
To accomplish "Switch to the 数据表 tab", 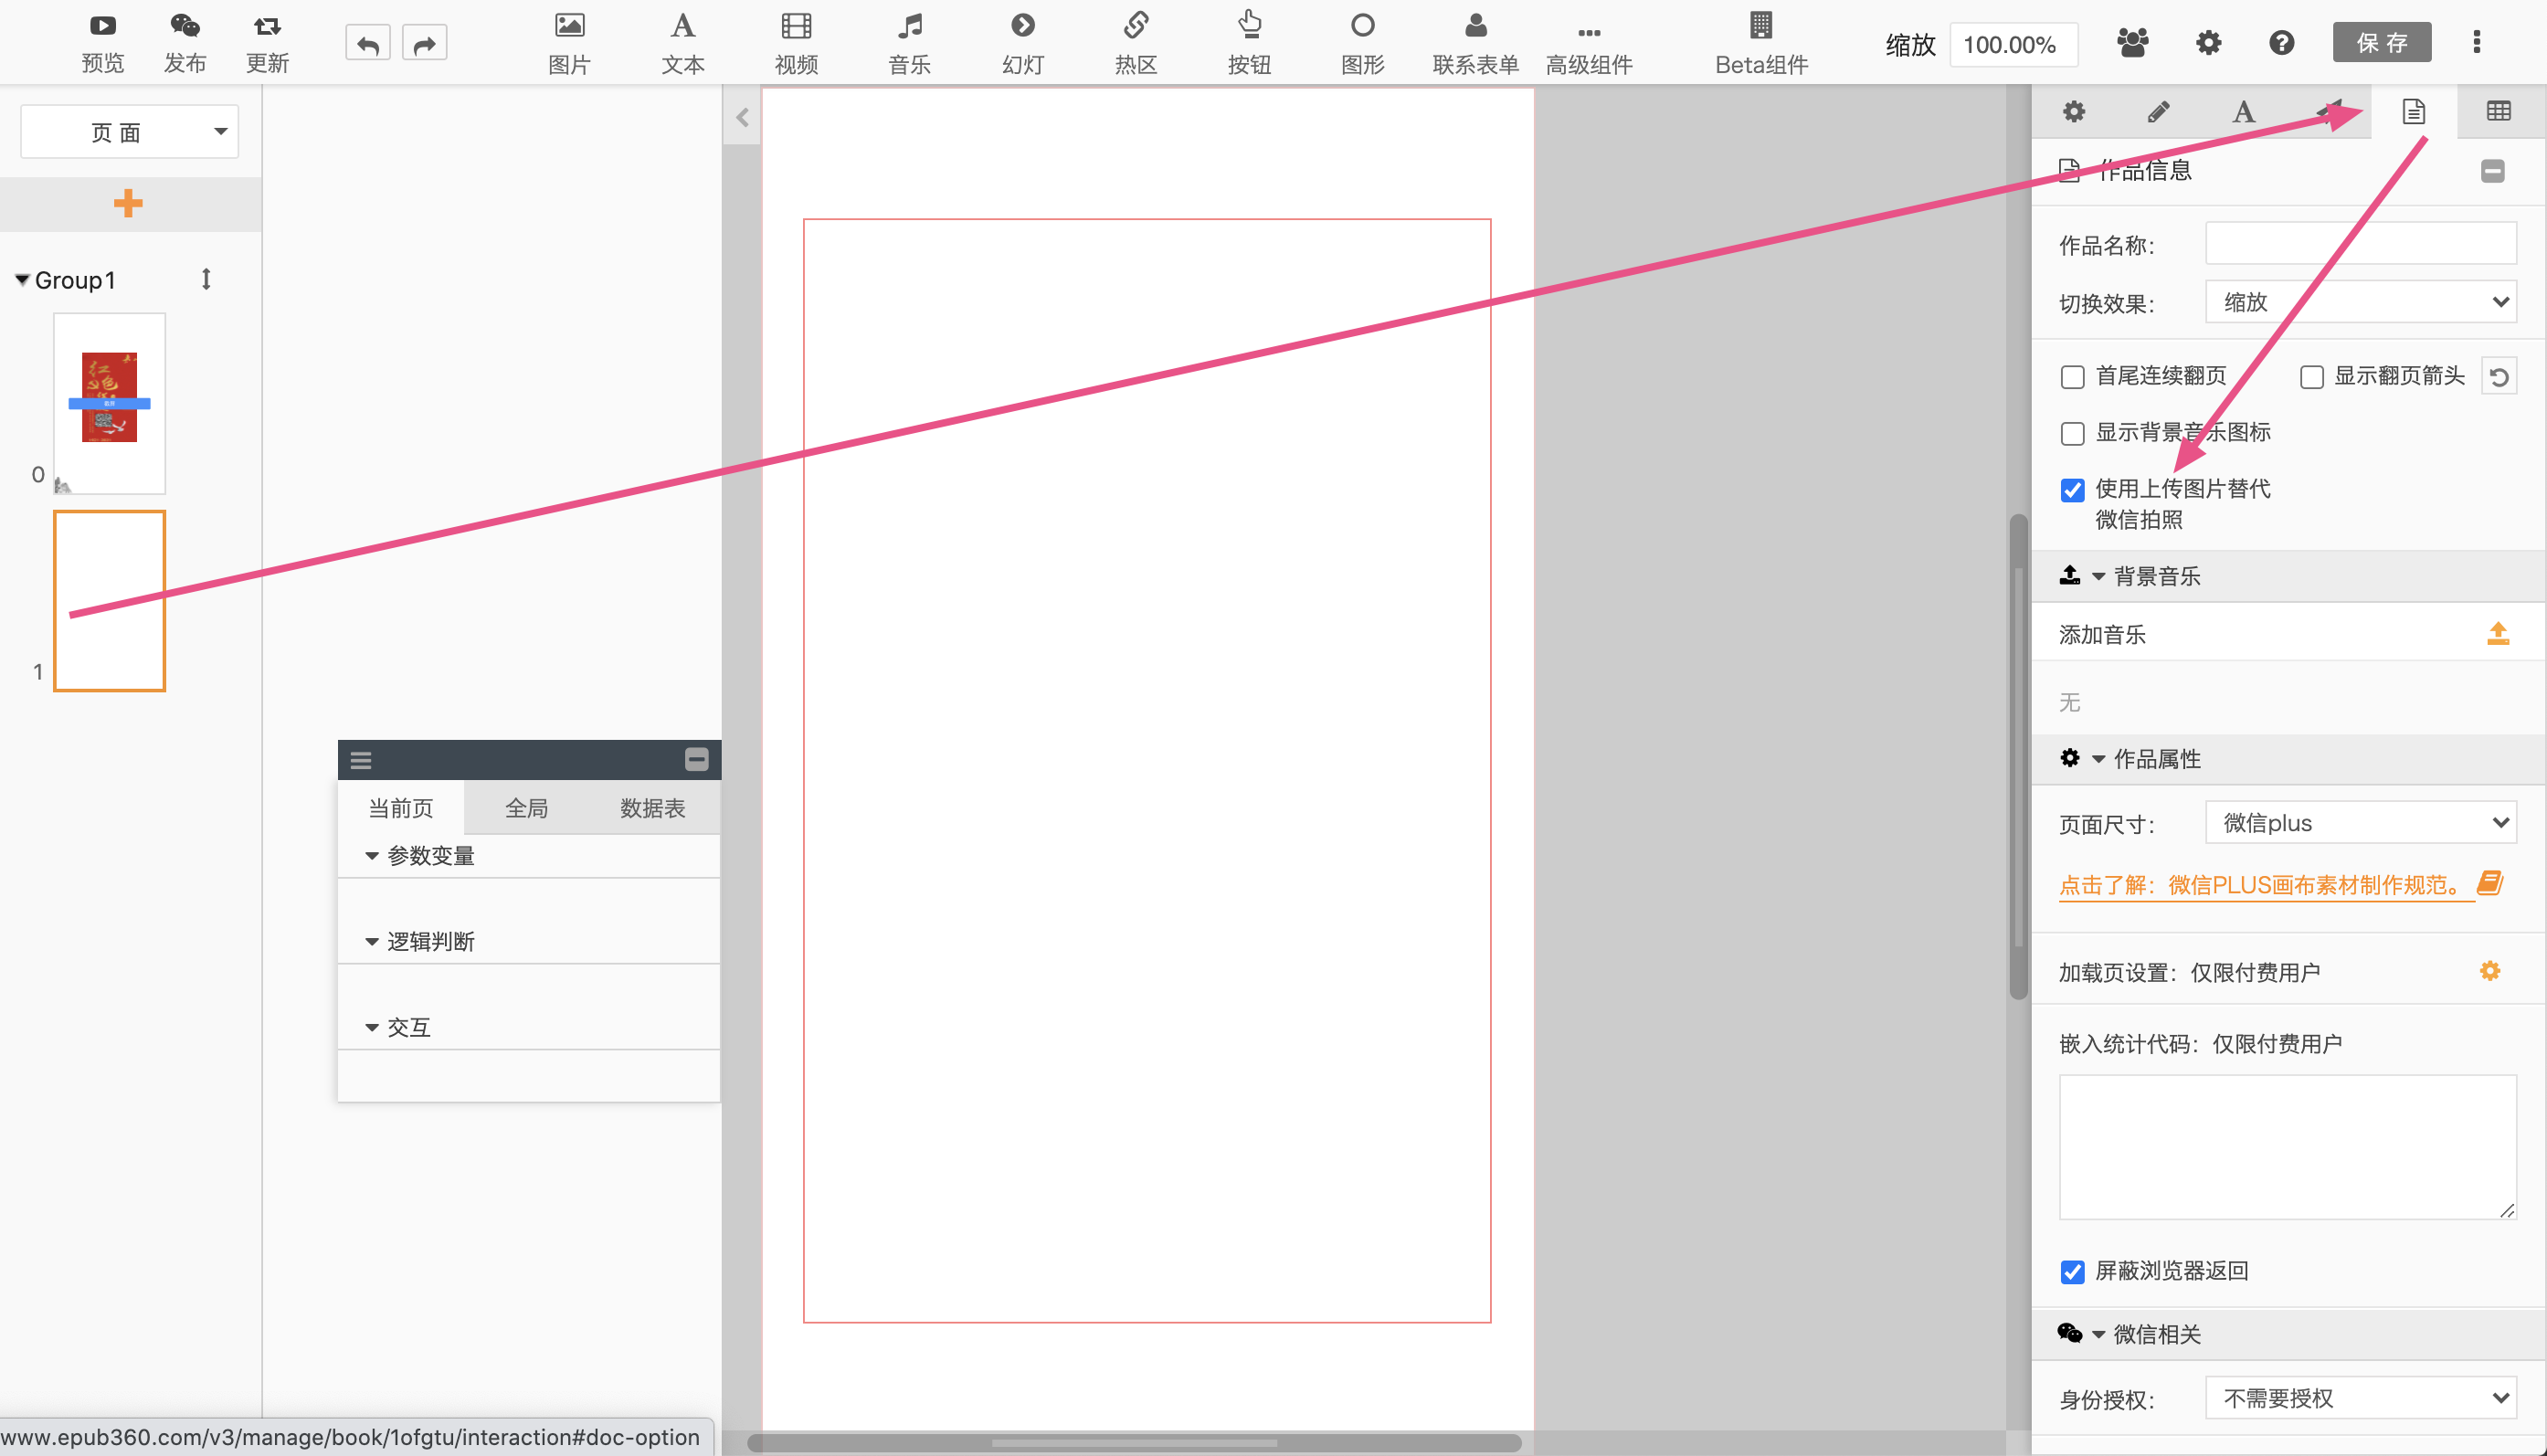I will pyautogui.click(x=652, y=808).
